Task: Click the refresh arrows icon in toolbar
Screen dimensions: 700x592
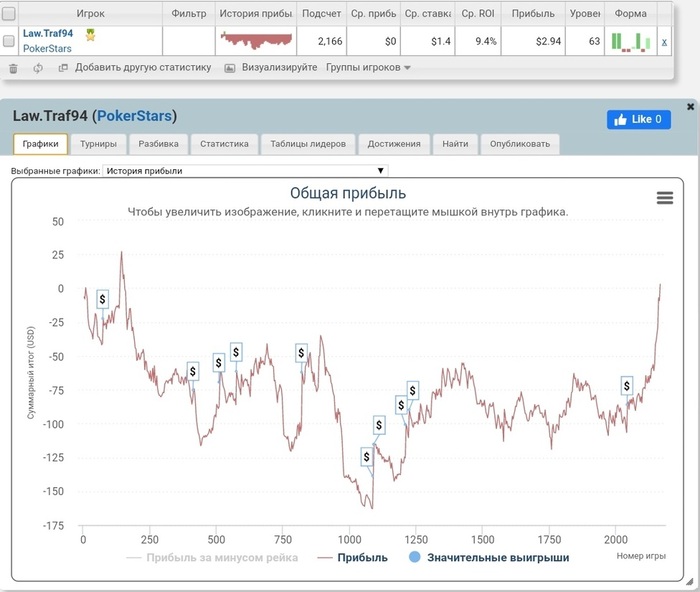Action: [38, 68]
